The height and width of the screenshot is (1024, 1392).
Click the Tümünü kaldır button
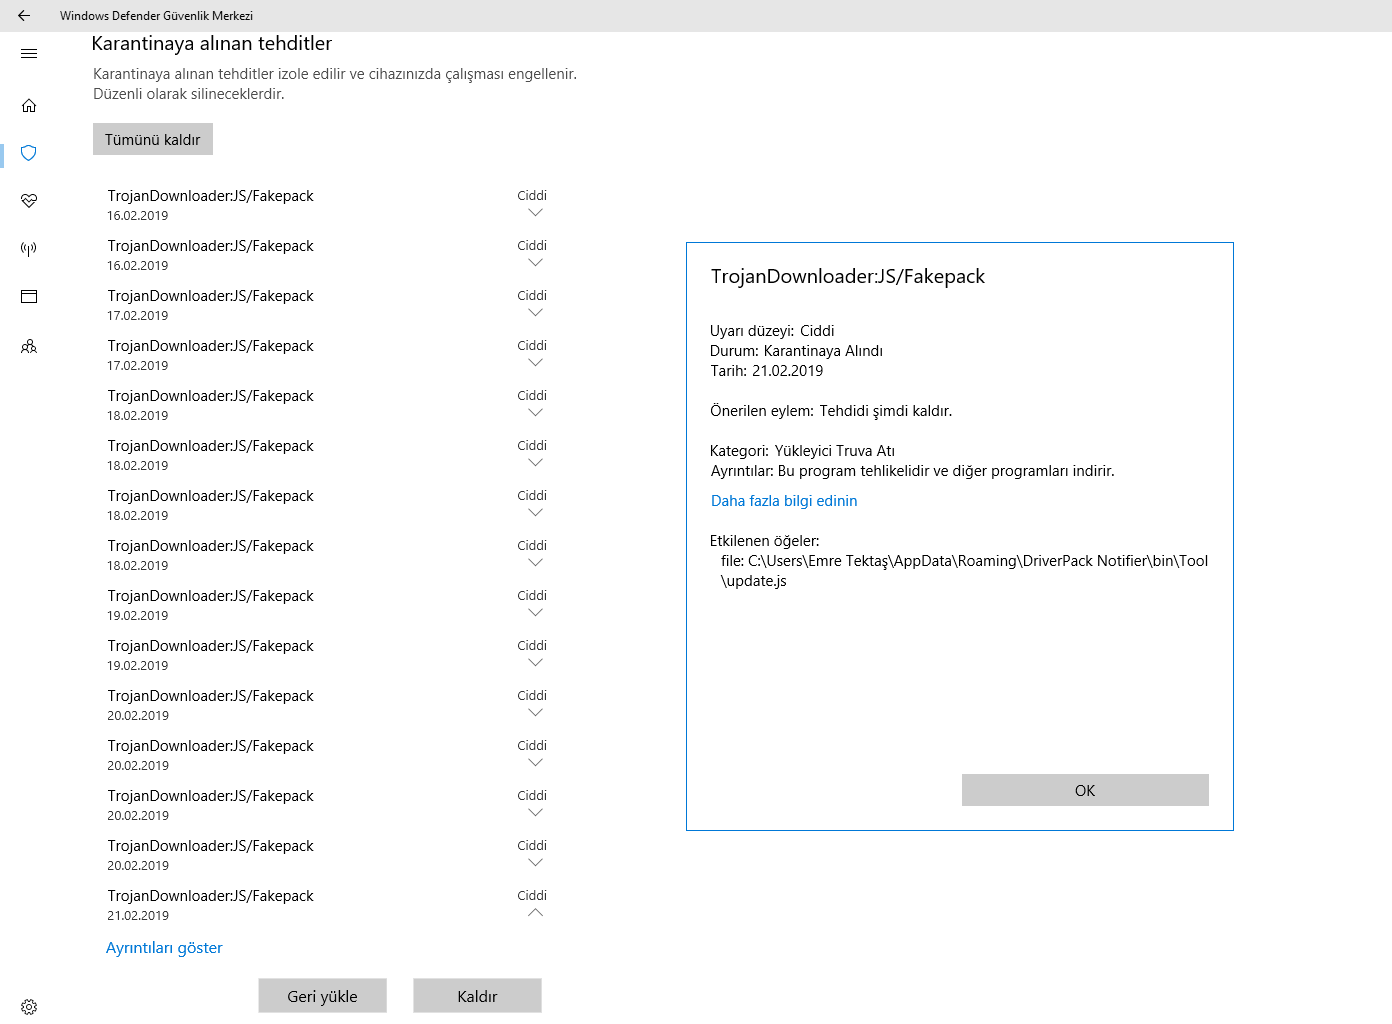(x=153, y=139)
